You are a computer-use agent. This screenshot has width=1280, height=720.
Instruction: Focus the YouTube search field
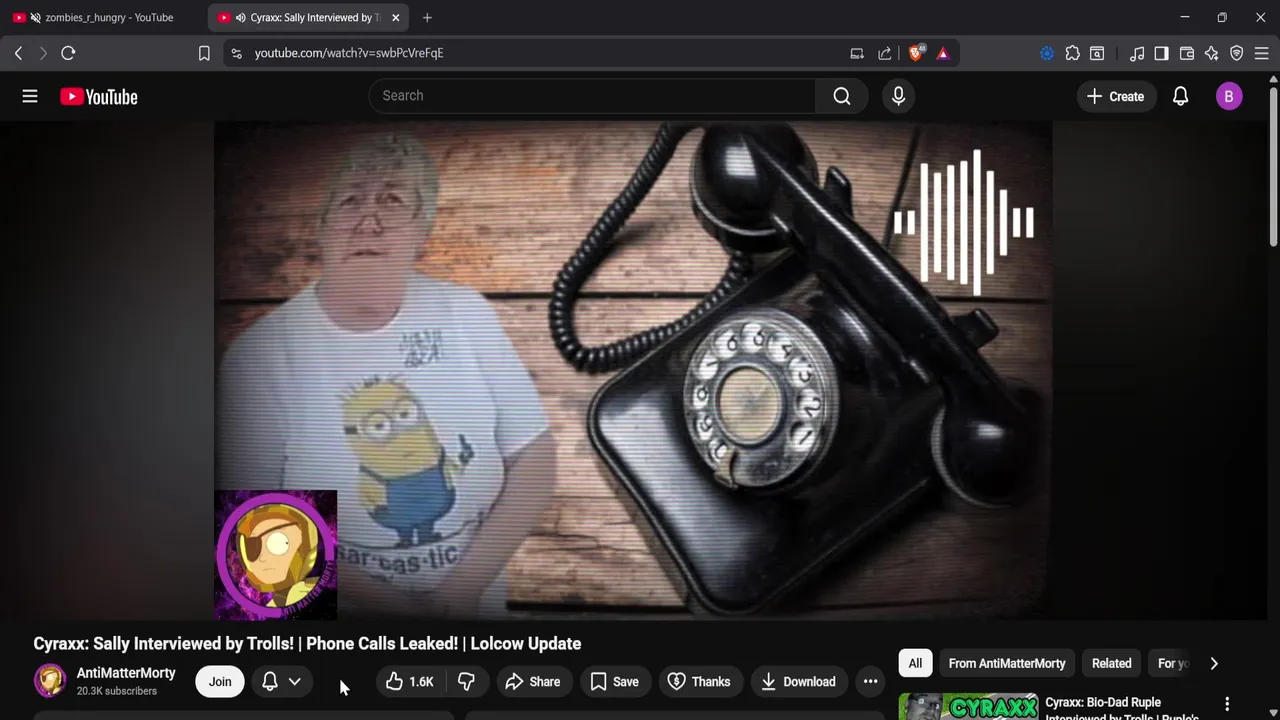click(593, 96)
